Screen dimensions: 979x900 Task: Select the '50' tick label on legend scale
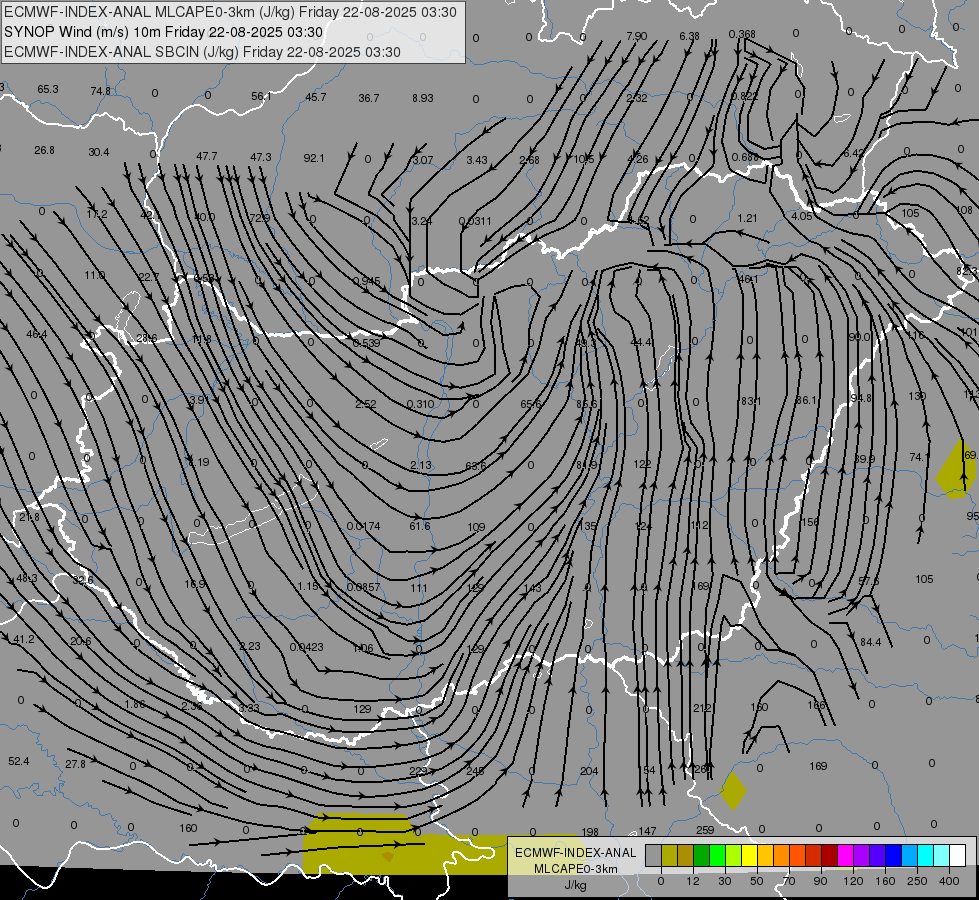tap(756, 881)
